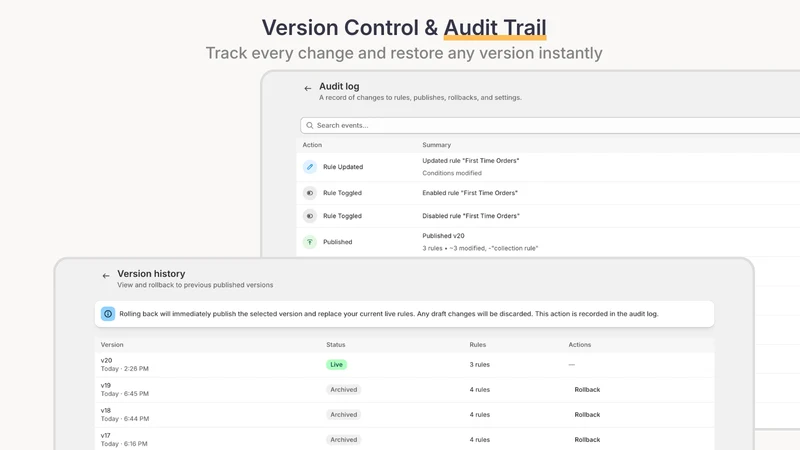Screen dimensions: 800x450
Task: Click the Action column header in Audit log
Action: tap(312, 145)
